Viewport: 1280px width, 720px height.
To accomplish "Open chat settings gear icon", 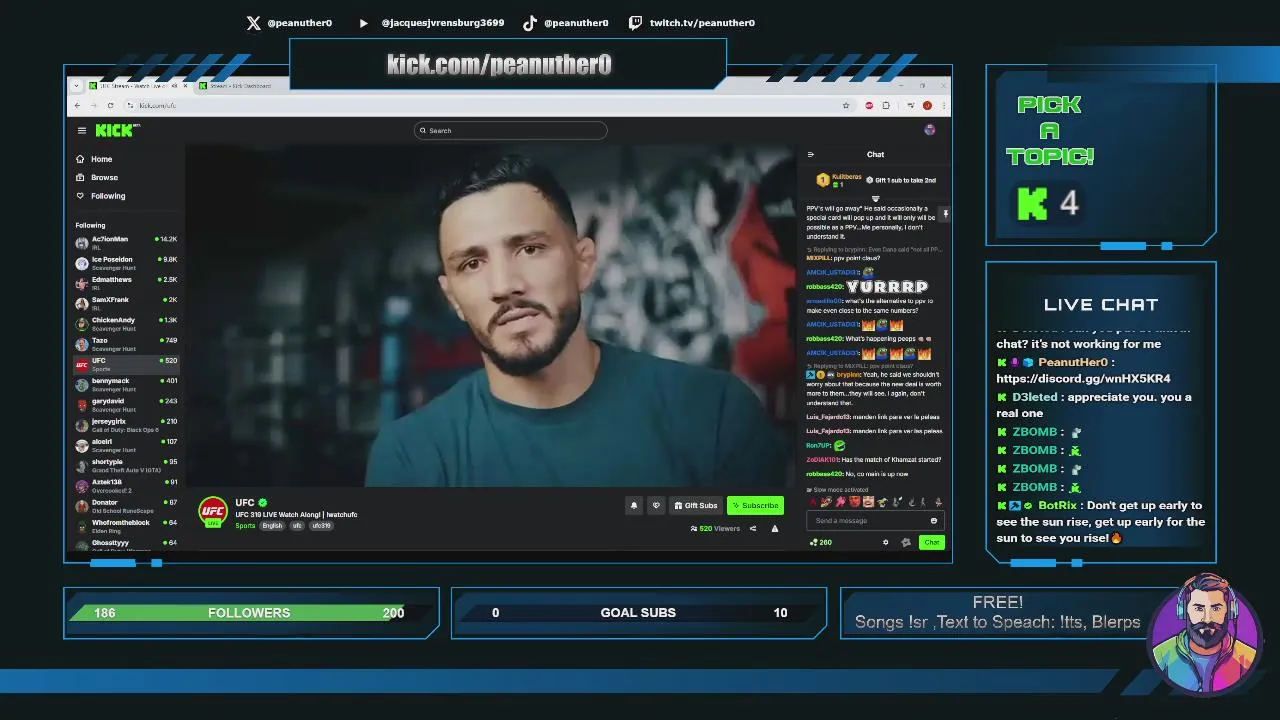I will (885, 542).
